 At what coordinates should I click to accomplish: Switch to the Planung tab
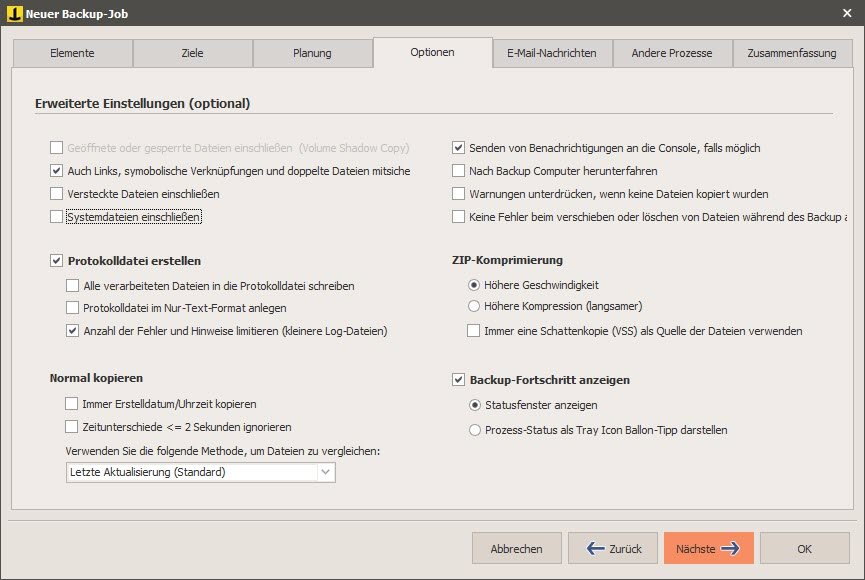pyautogui.click(x=312, y=53)
